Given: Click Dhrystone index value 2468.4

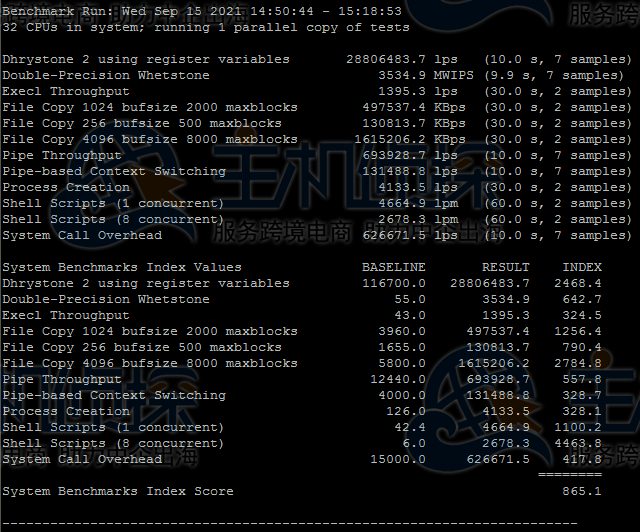Looking at the screenshot, I should tap(578, 283).
